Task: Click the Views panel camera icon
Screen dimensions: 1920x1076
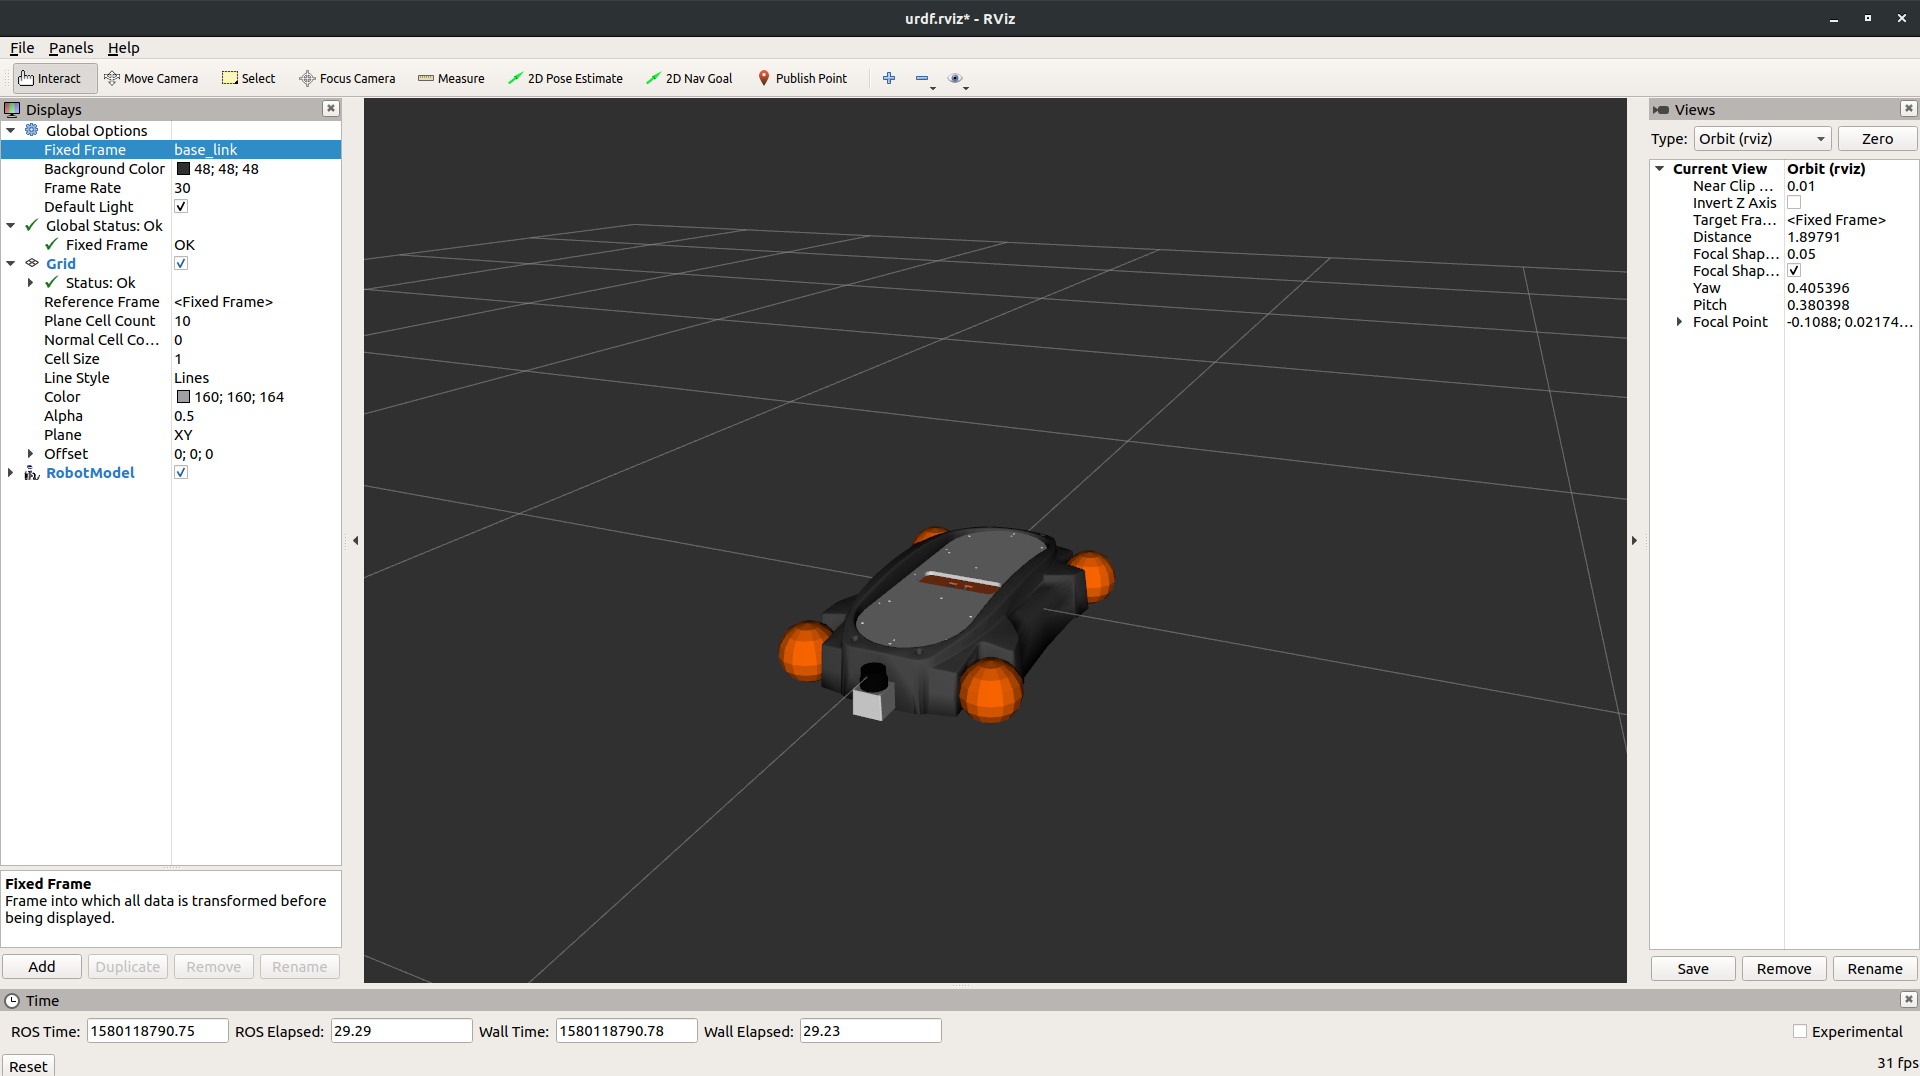Action: (x=1661, y=109)
